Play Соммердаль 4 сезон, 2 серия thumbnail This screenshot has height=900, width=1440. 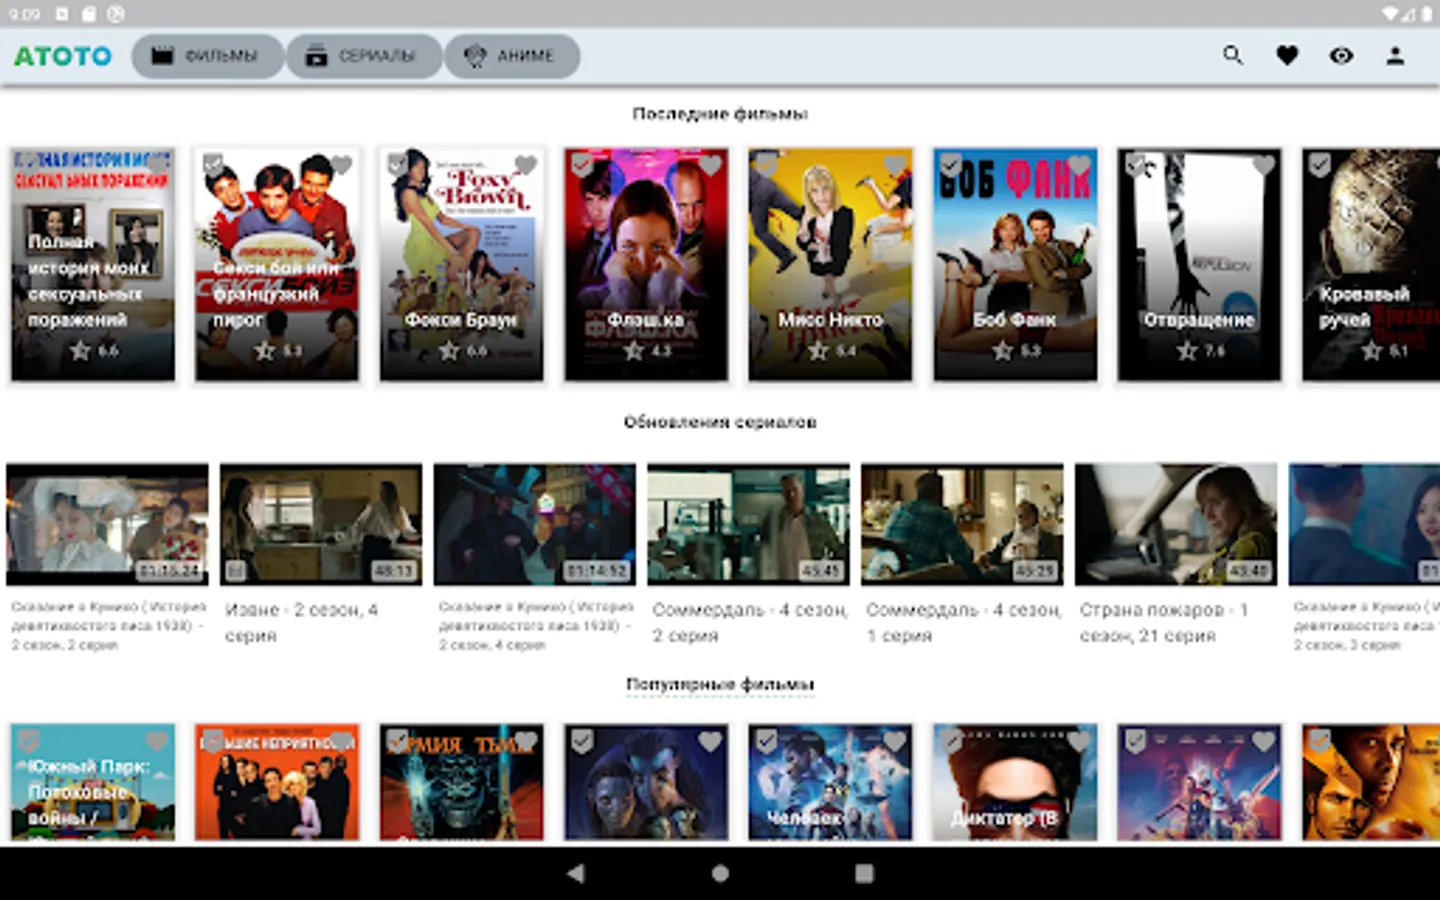point(748,524)
